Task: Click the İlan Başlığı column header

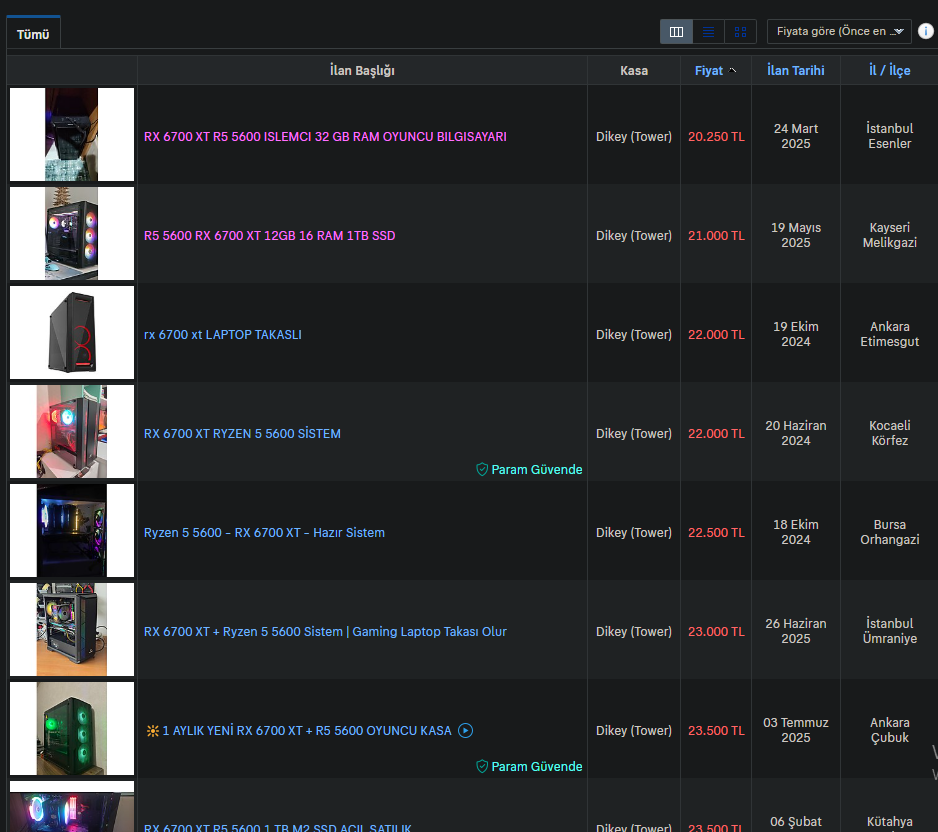Action: coord(362,71)
